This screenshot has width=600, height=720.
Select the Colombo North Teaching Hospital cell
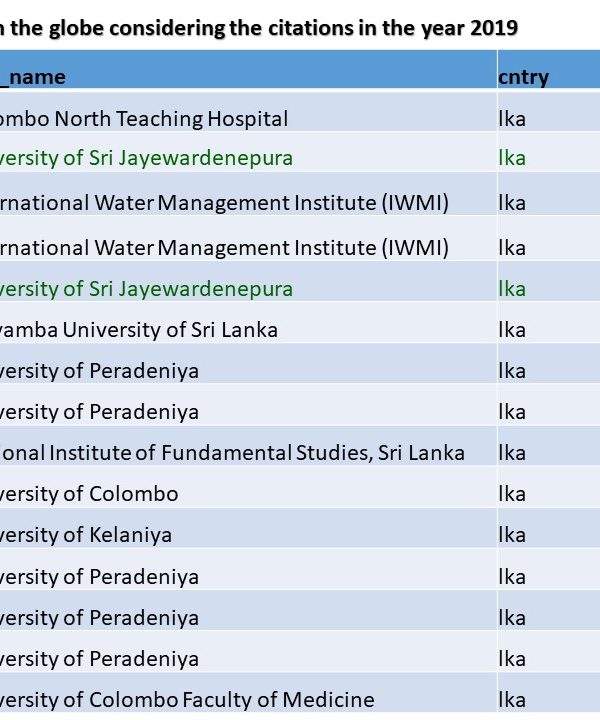pos(144,119)
